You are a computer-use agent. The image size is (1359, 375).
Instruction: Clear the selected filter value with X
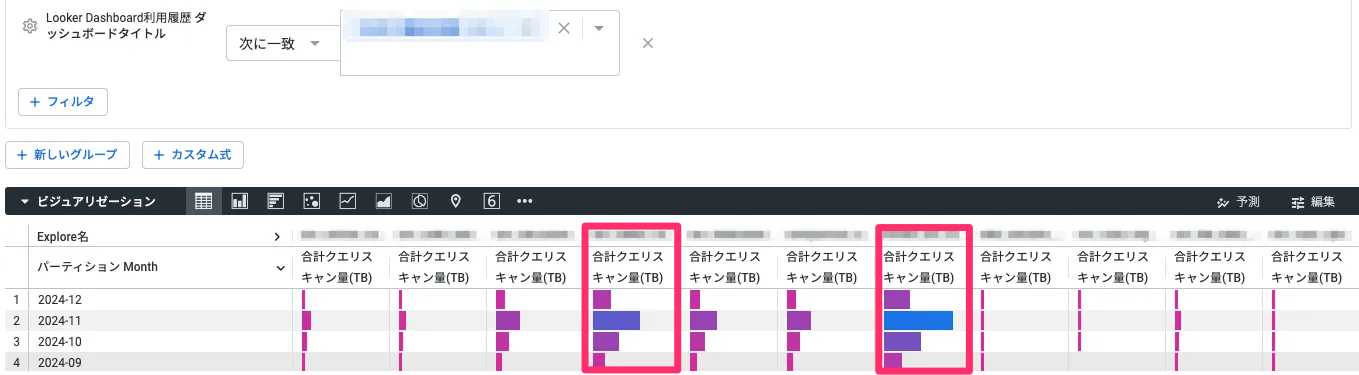[563, 28]
